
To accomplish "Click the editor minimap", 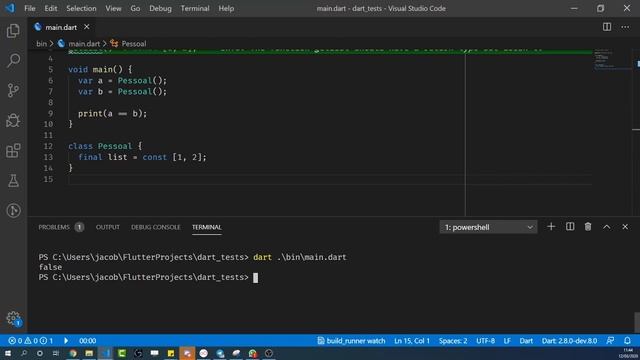I will (612, 60).
